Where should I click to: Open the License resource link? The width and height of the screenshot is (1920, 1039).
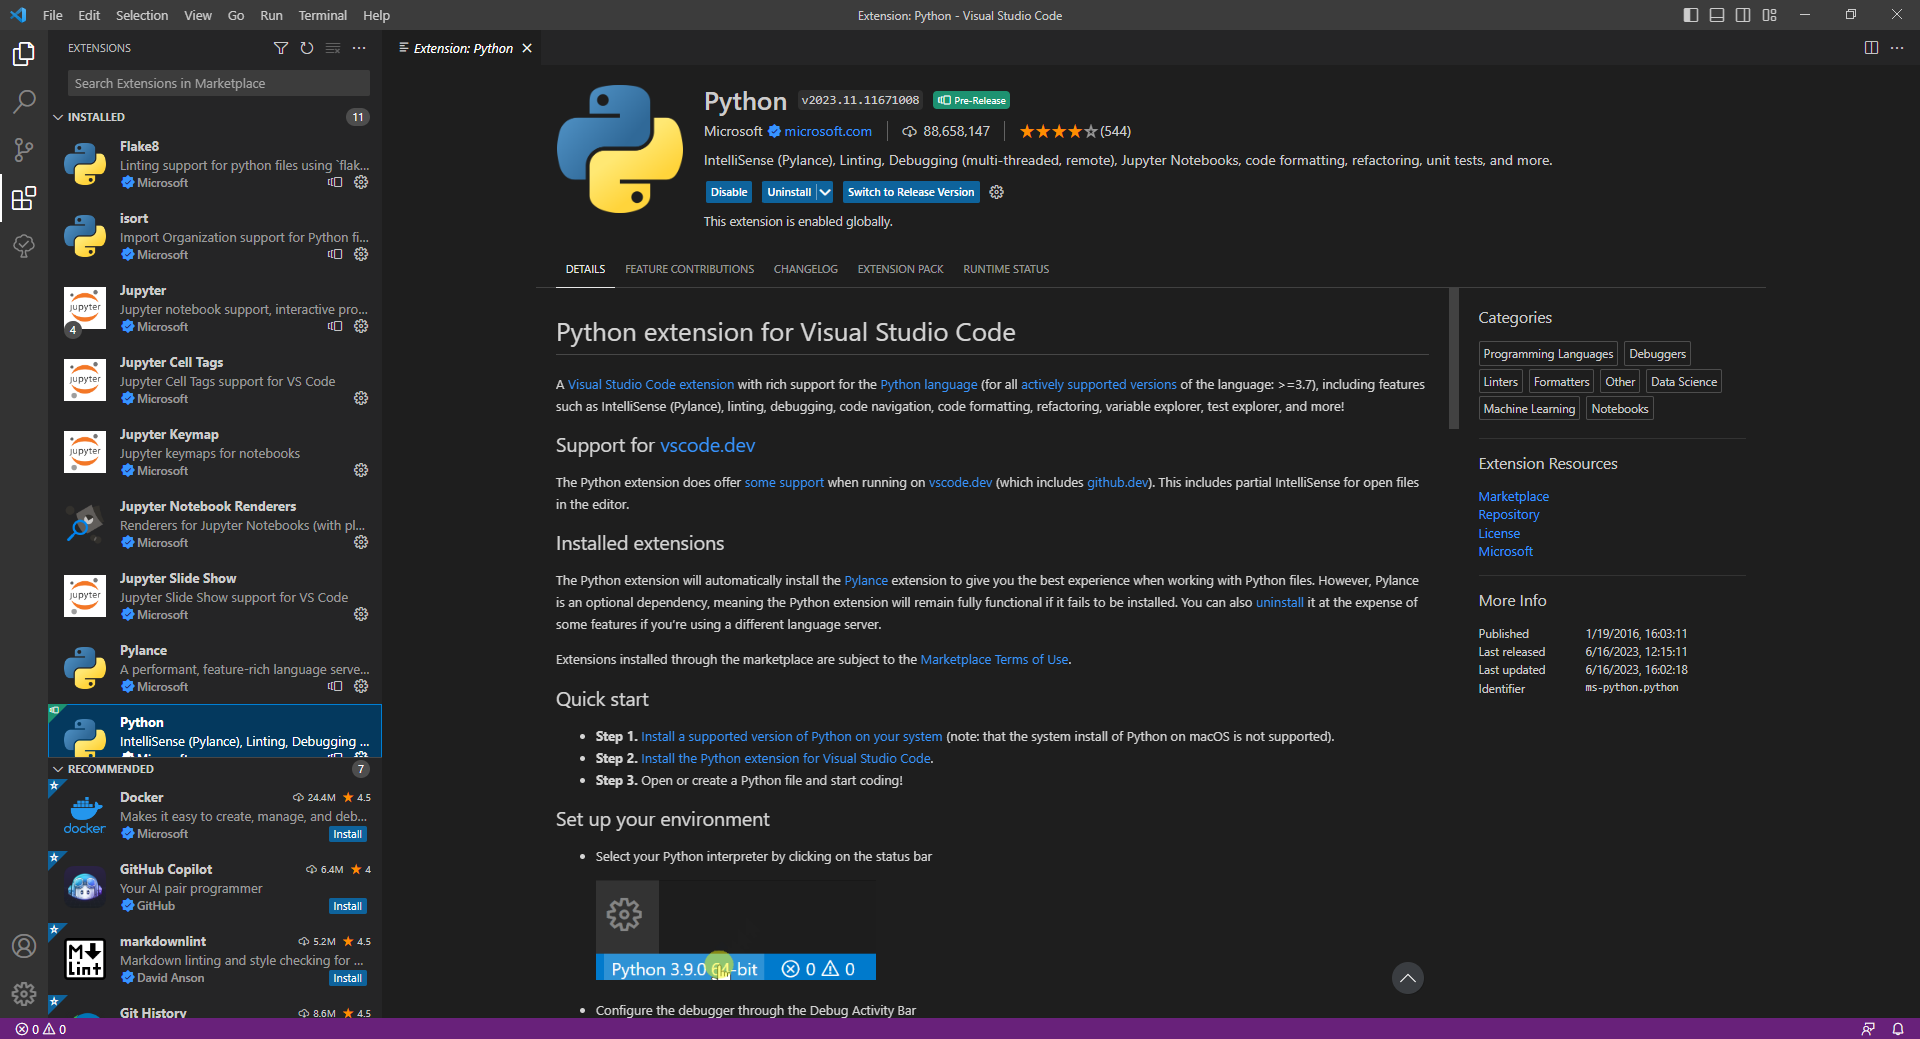[x=1499, y=534]
